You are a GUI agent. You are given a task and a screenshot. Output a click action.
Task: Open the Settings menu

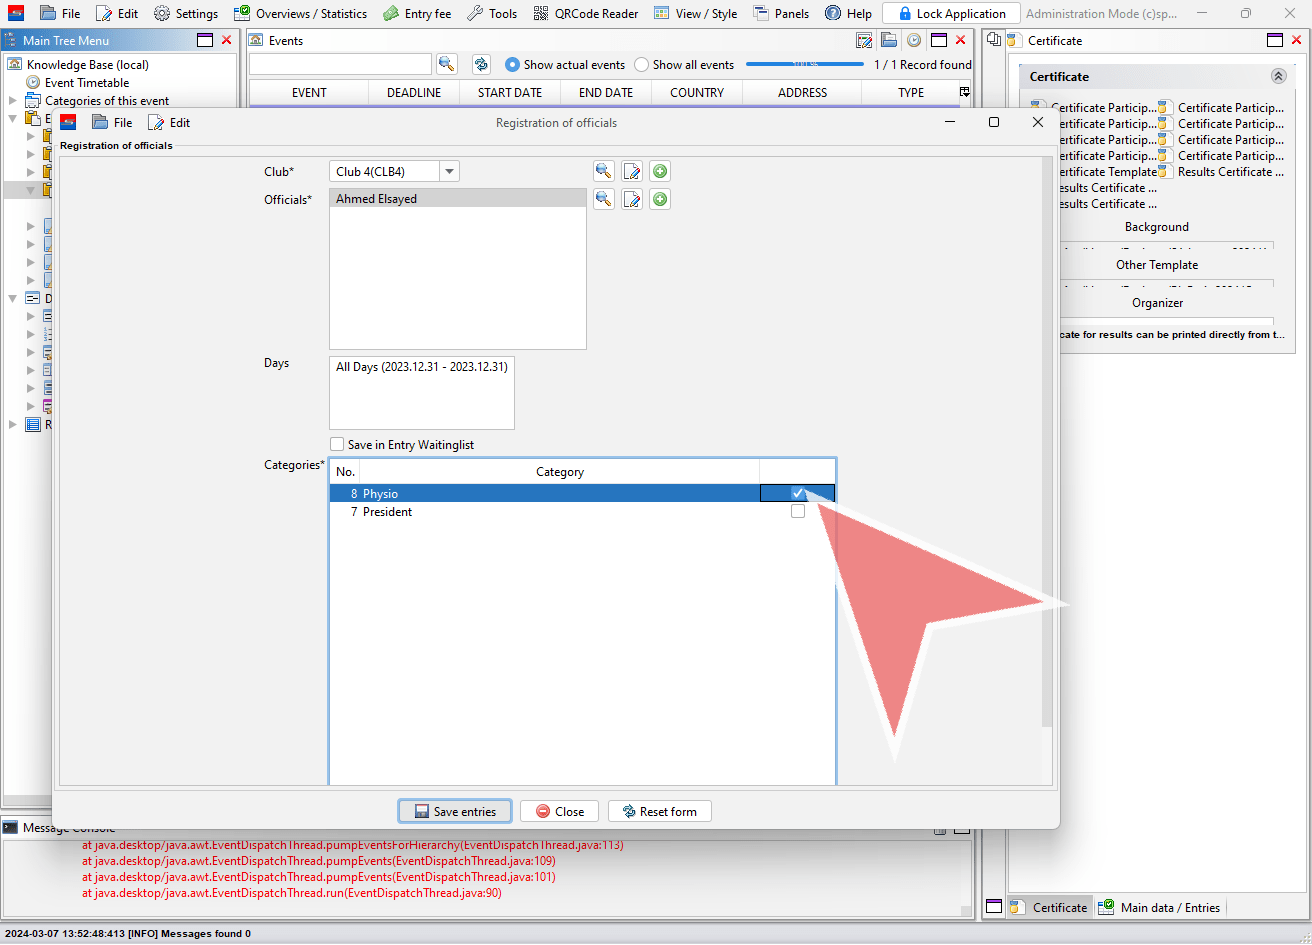186,13
